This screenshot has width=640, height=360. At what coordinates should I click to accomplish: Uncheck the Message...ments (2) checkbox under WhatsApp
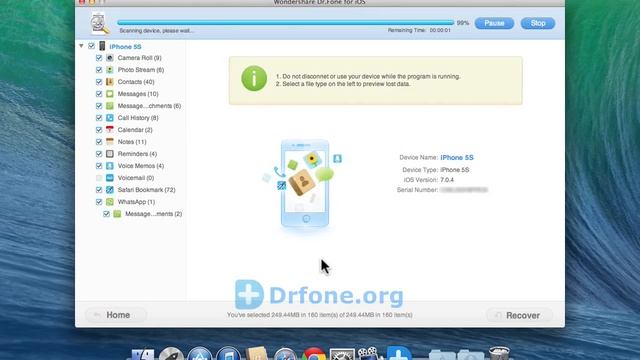(107, 214)
